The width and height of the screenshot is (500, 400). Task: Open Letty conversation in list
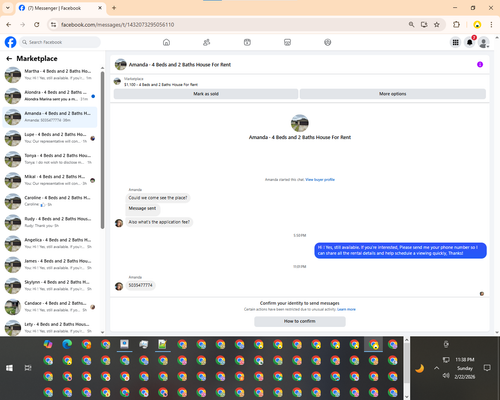(50, 328)
